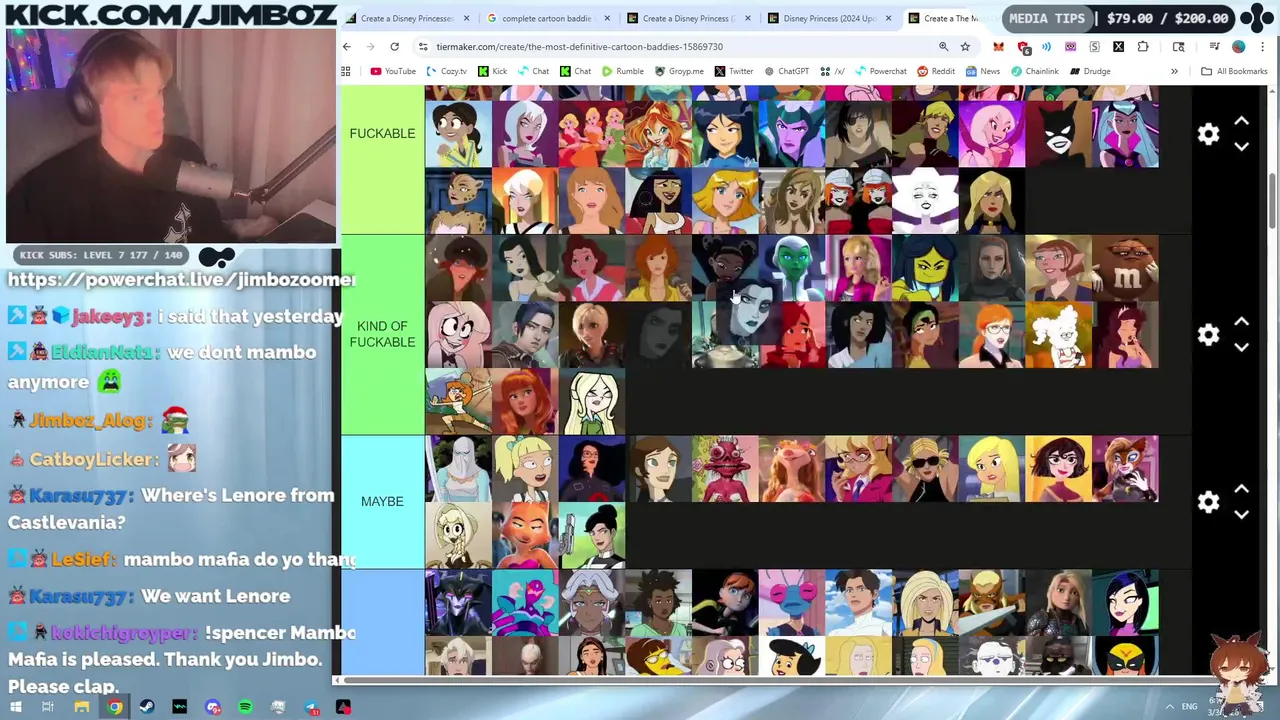This screenshot has width=1280, height=720.
Task: Select the brown 'm' M&M character thumbnail
Action: click(x=1126, y=268)
